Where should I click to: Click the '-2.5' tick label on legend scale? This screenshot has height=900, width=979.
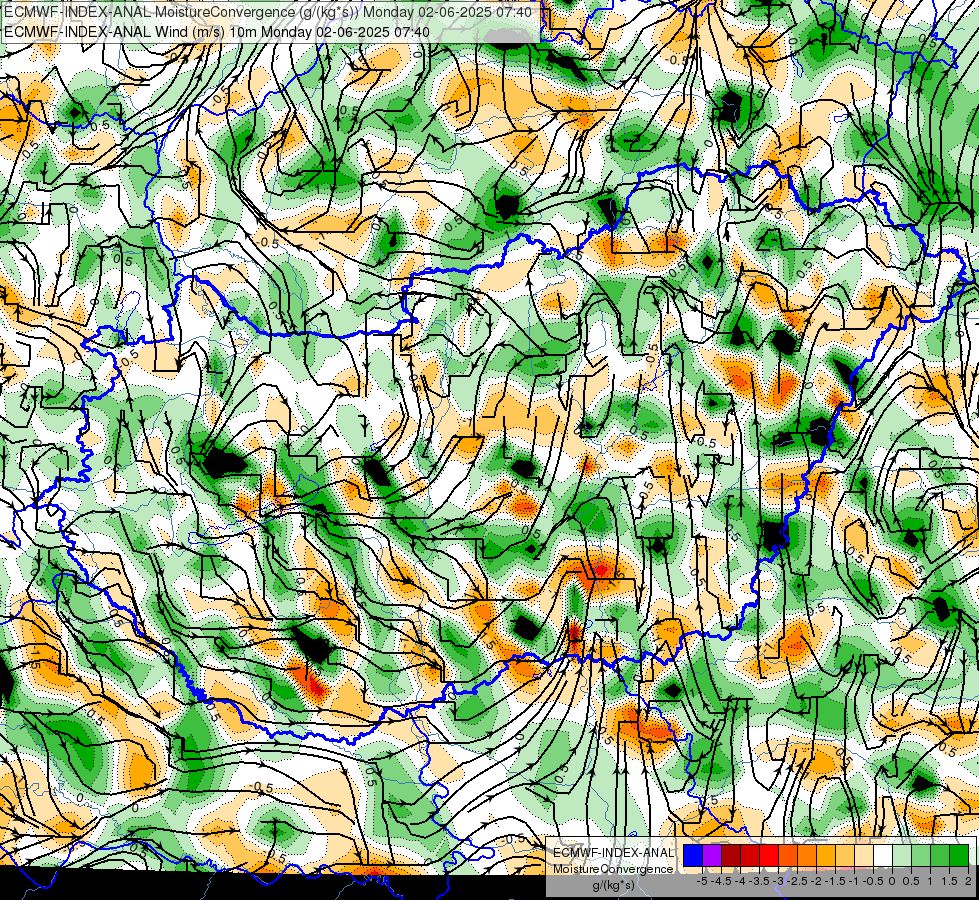click(798, 881)
